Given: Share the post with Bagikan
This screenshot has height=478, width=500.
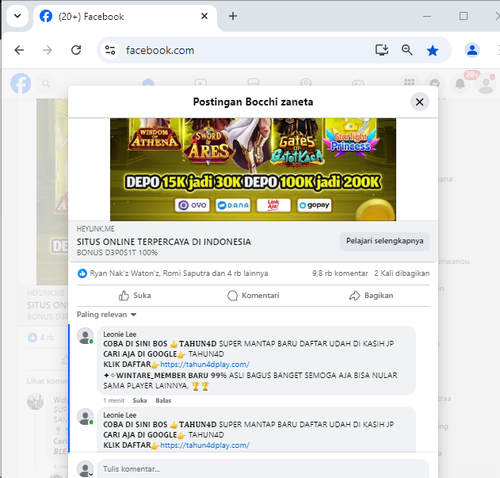Looking at the screenshot, I should (371, 295).
